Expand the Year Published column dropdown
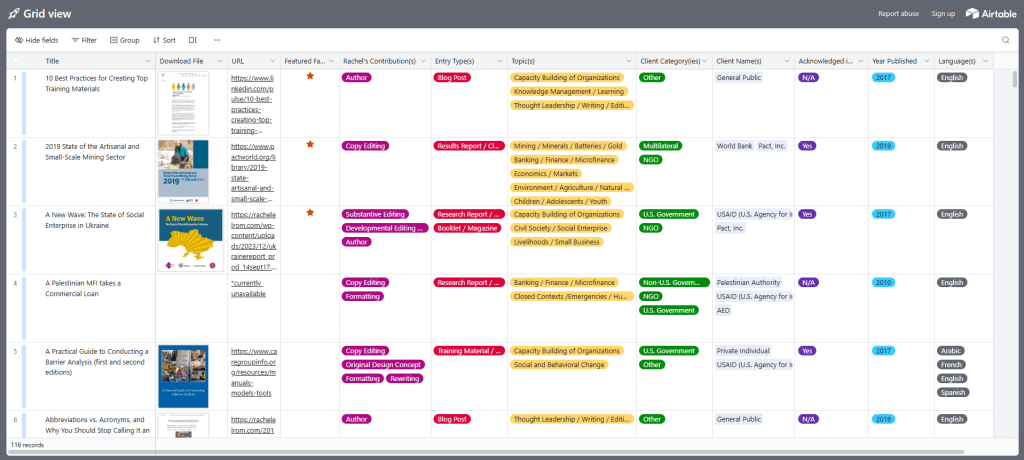 click(x=926, y=61)
